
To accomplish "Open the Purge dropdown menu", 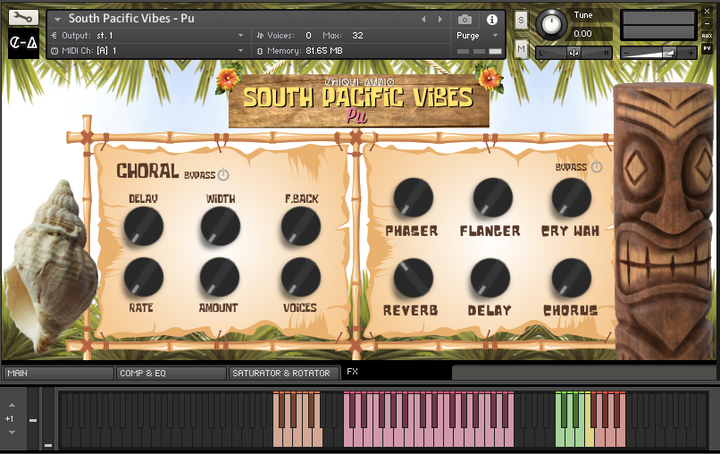I will coord(477,35).
